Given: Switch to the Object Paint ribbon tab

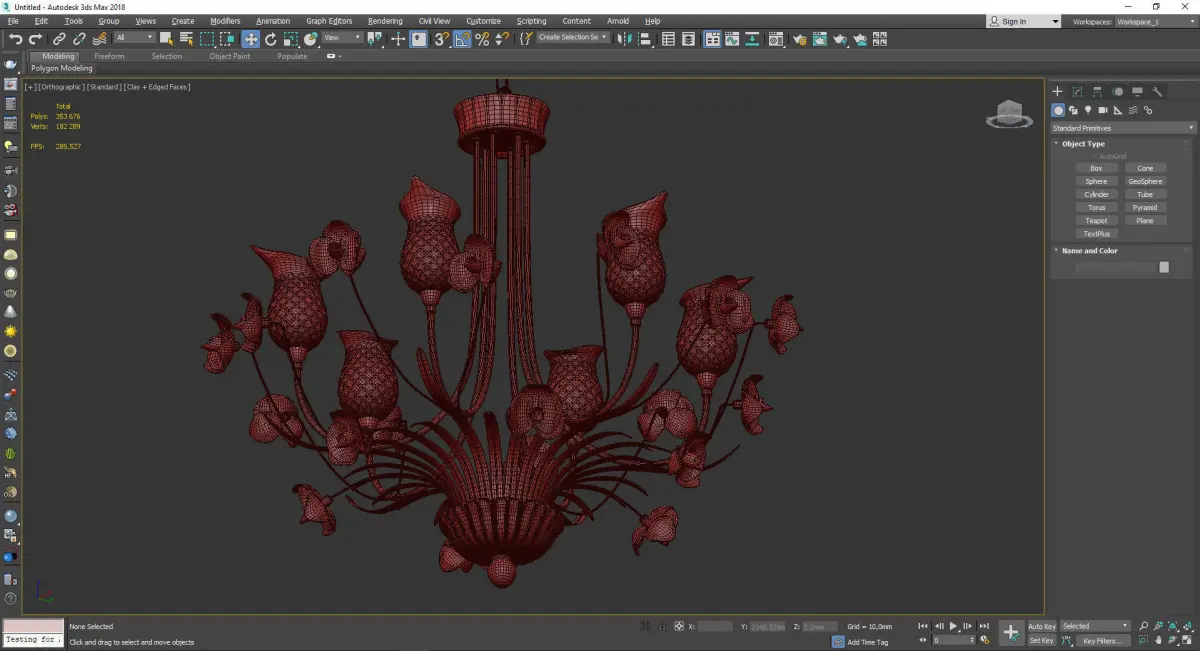Looking at the screenshot, I should 229,56.
